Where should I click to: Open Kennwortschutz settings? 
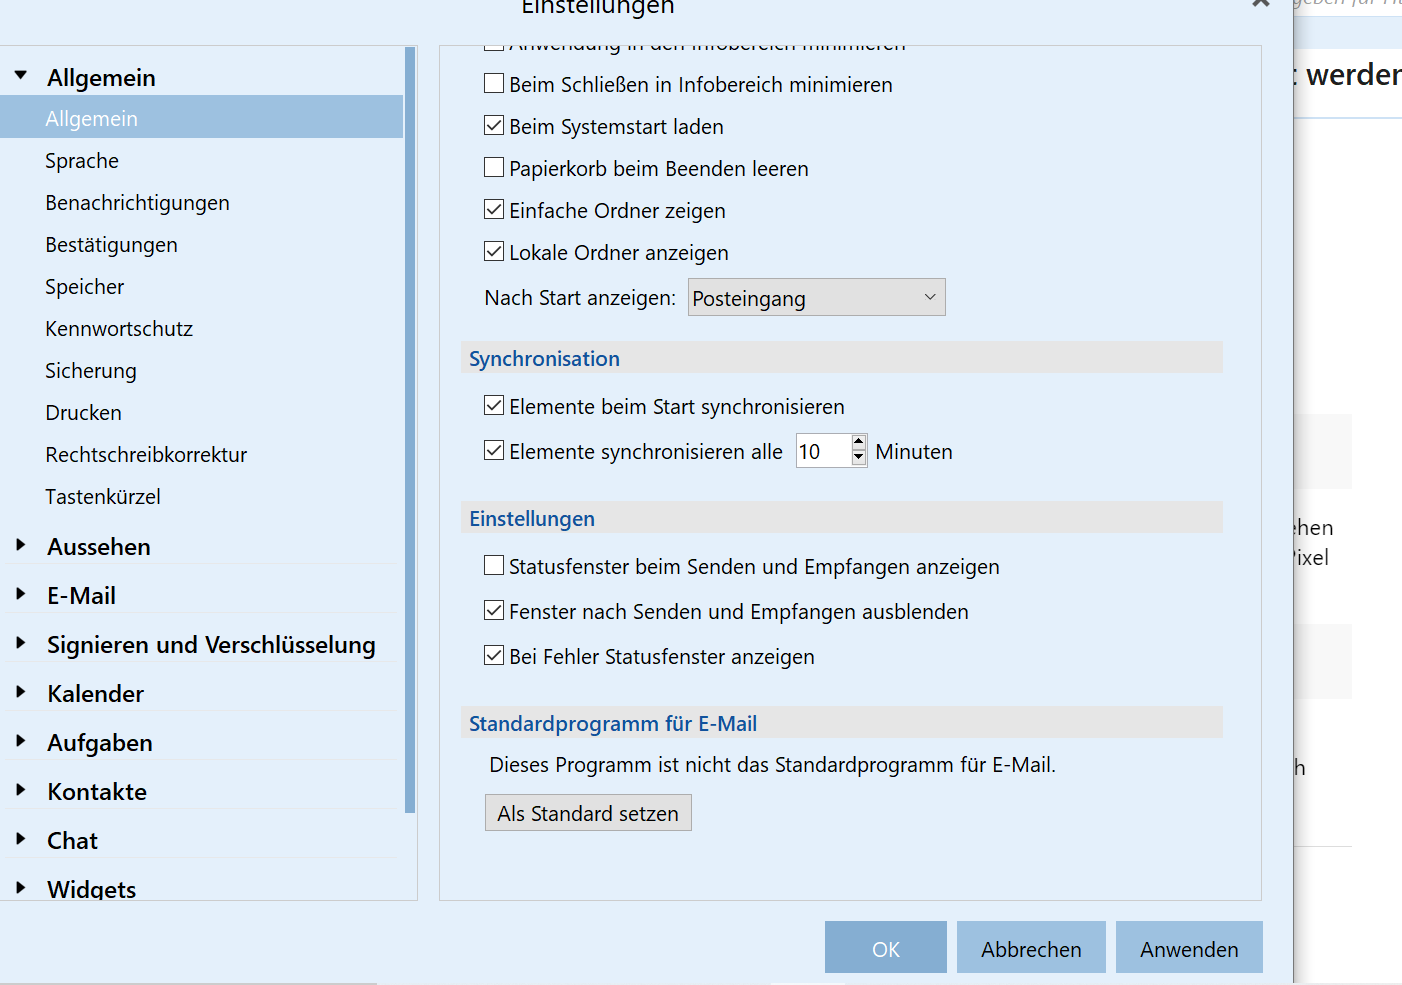(119, 329)
